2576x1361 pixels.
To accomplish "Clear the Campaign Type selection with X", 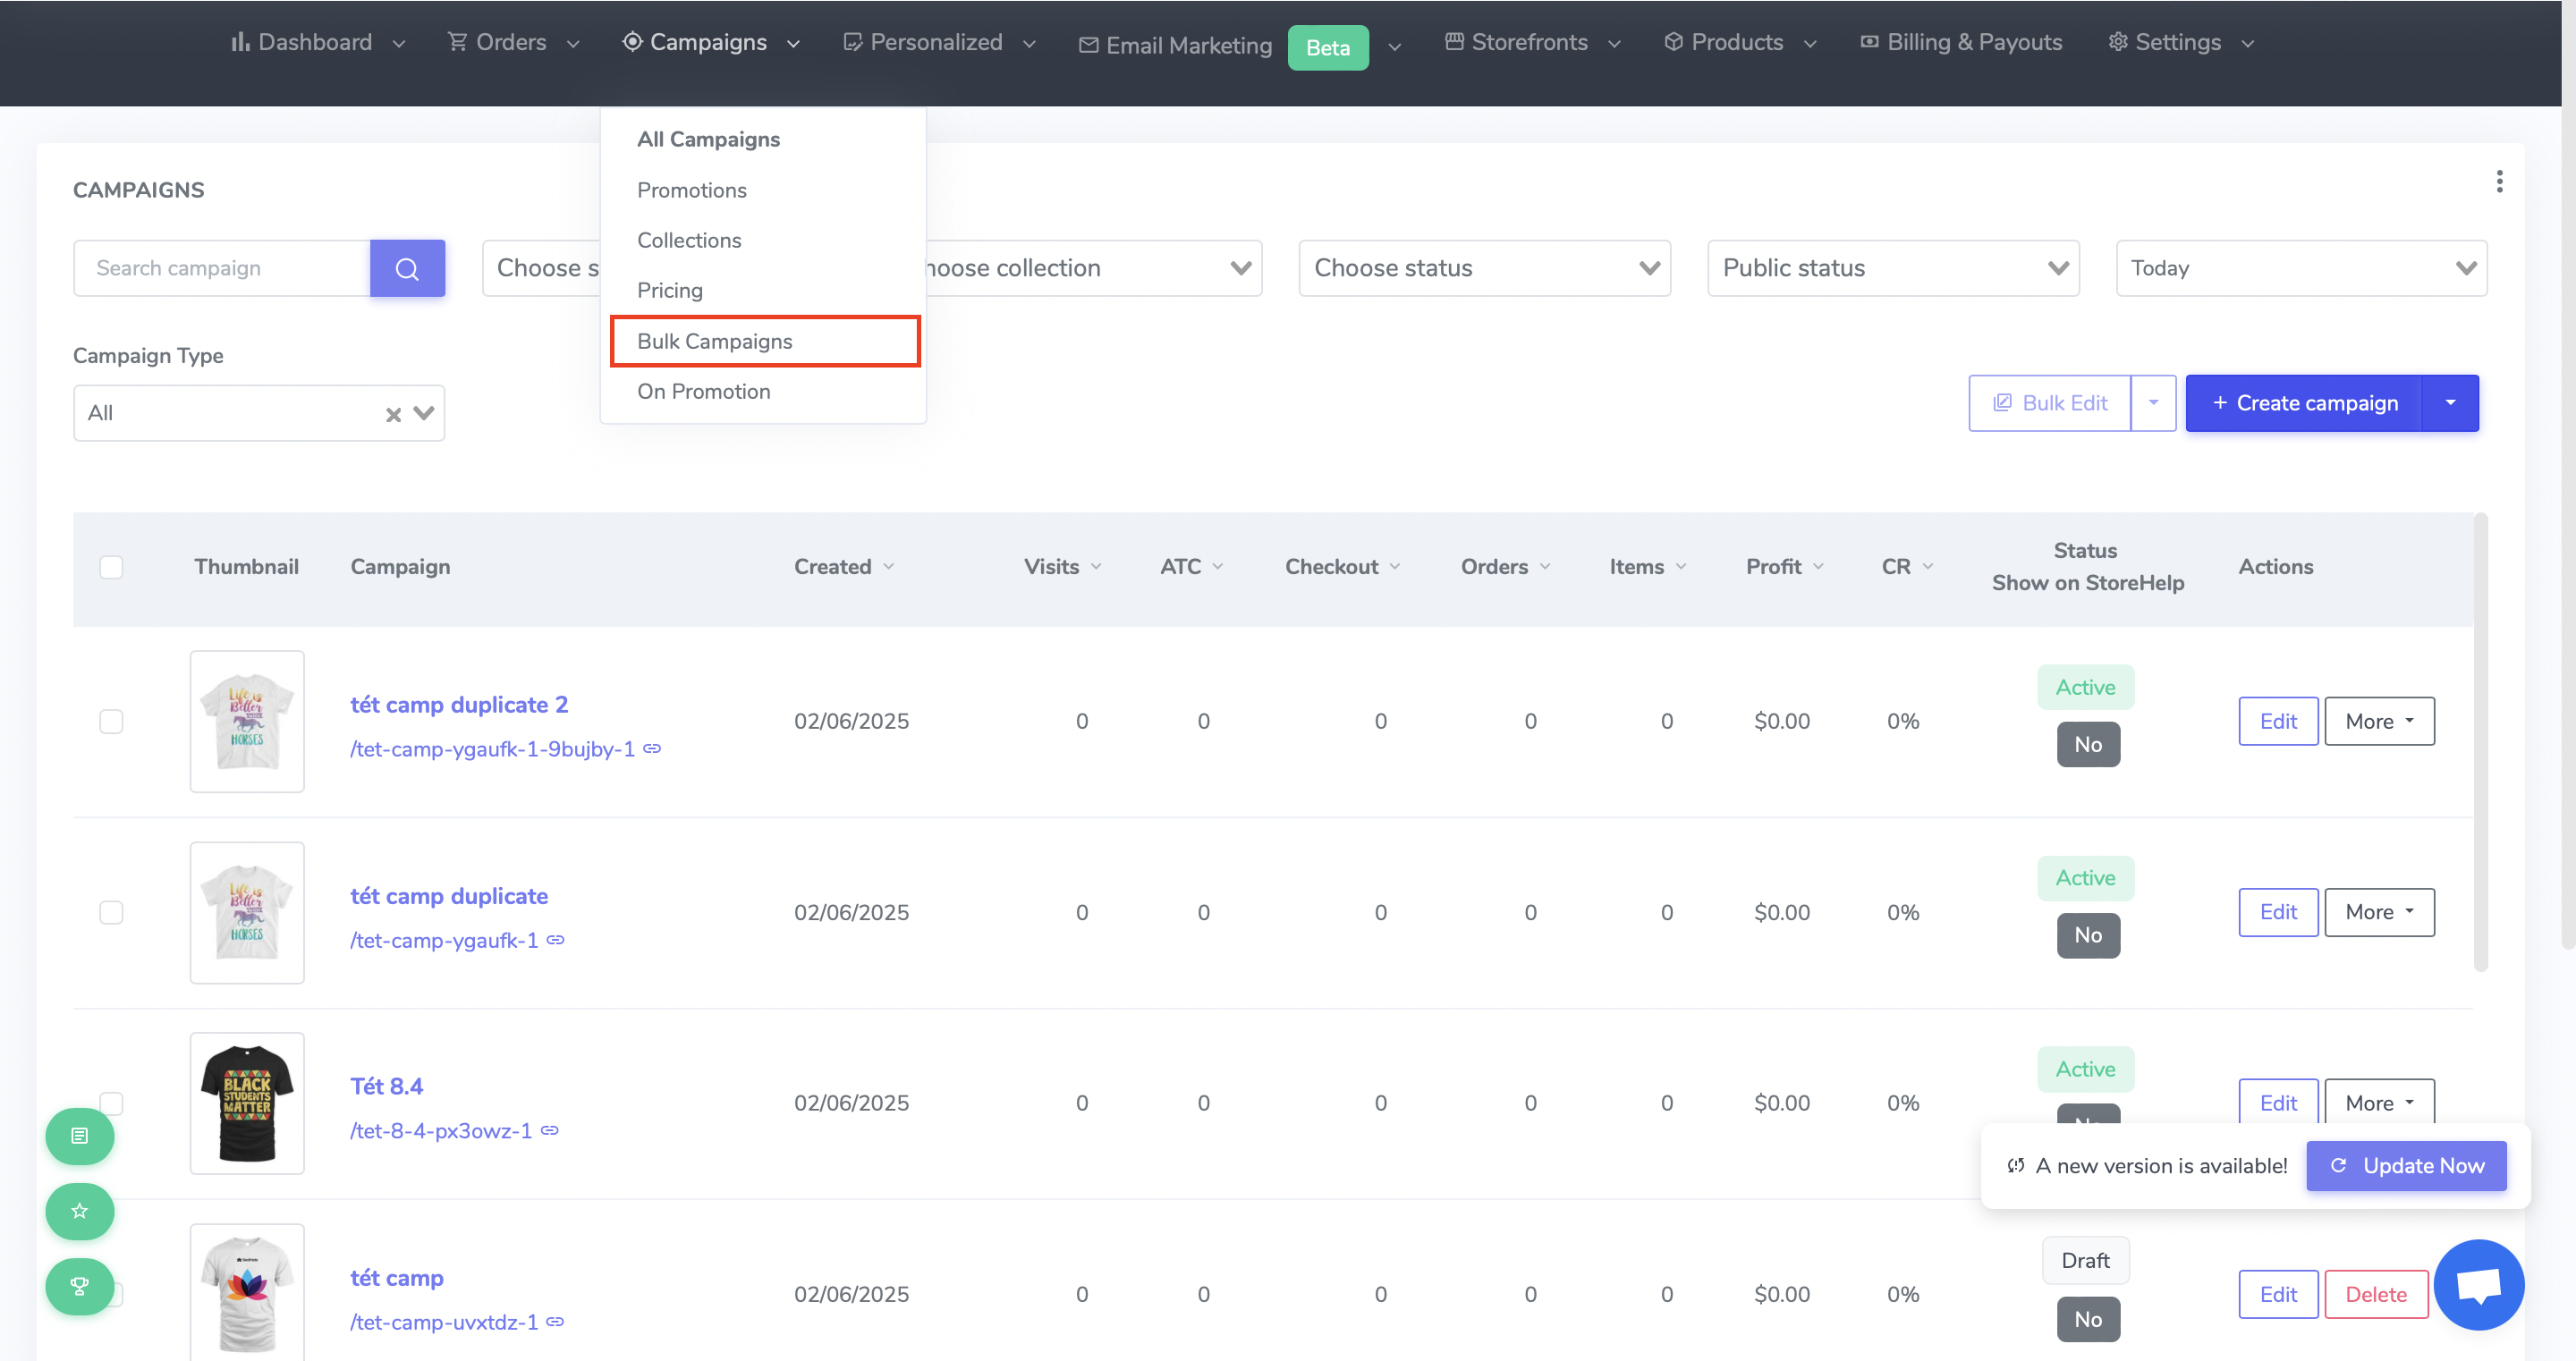I will click(393, 414).
